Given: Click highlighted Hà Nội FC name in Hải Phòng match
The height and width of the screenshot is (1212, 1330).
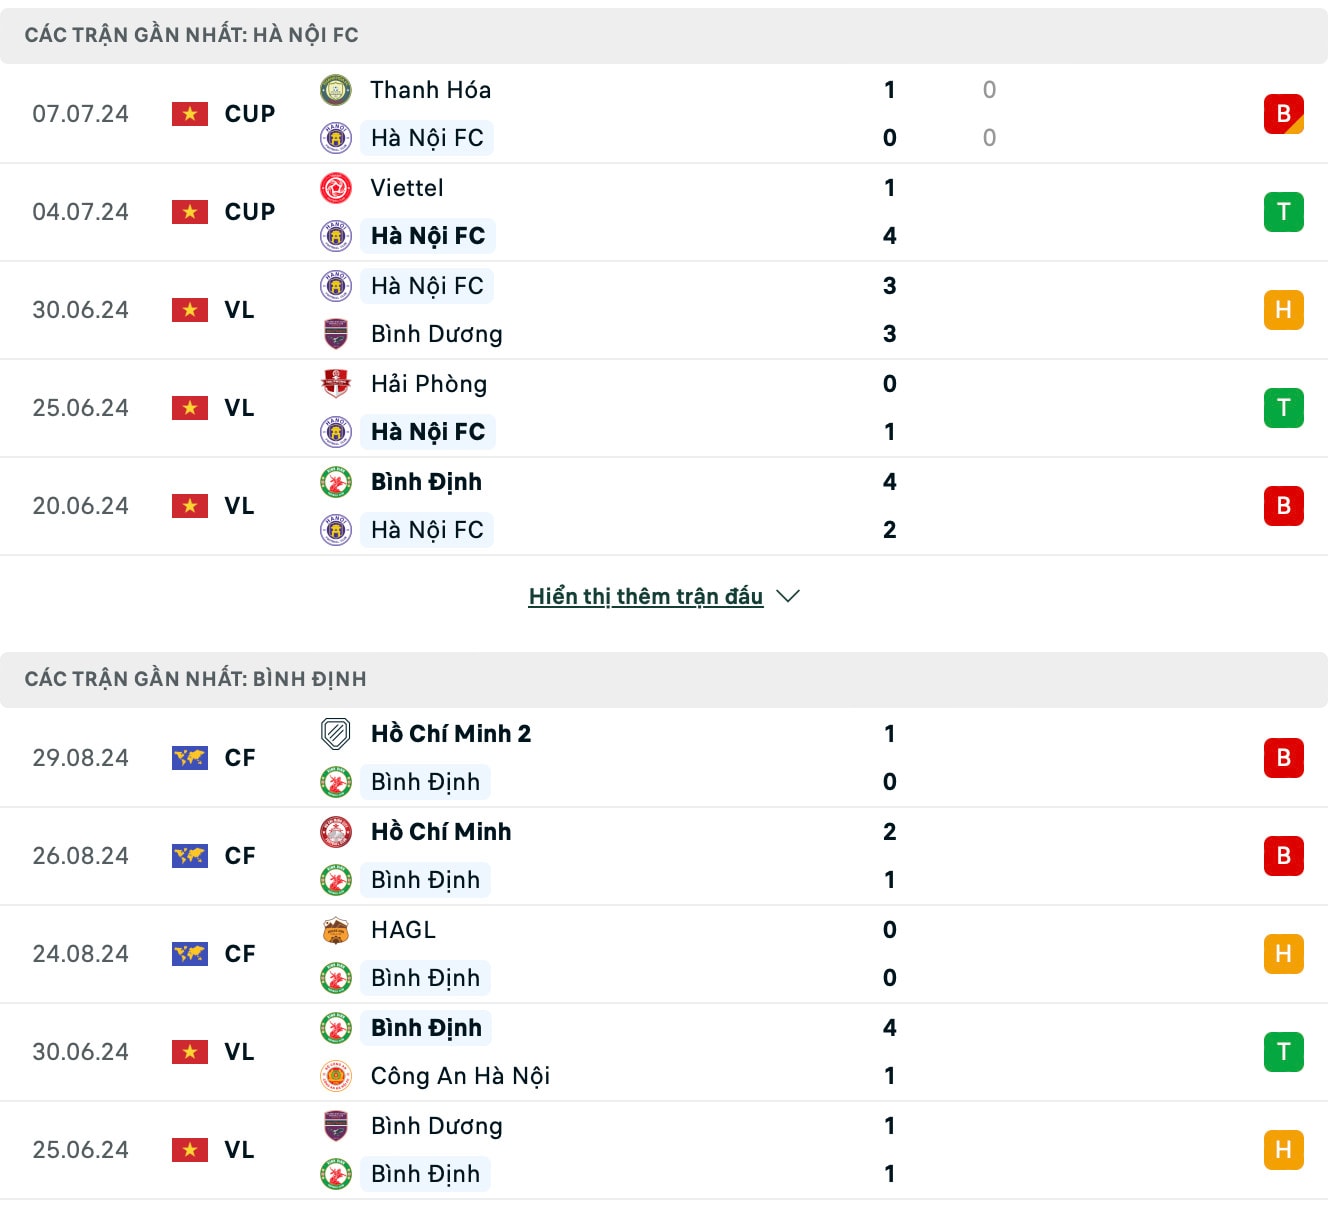Looking at the screenshot, I should (x=428, y=432).
